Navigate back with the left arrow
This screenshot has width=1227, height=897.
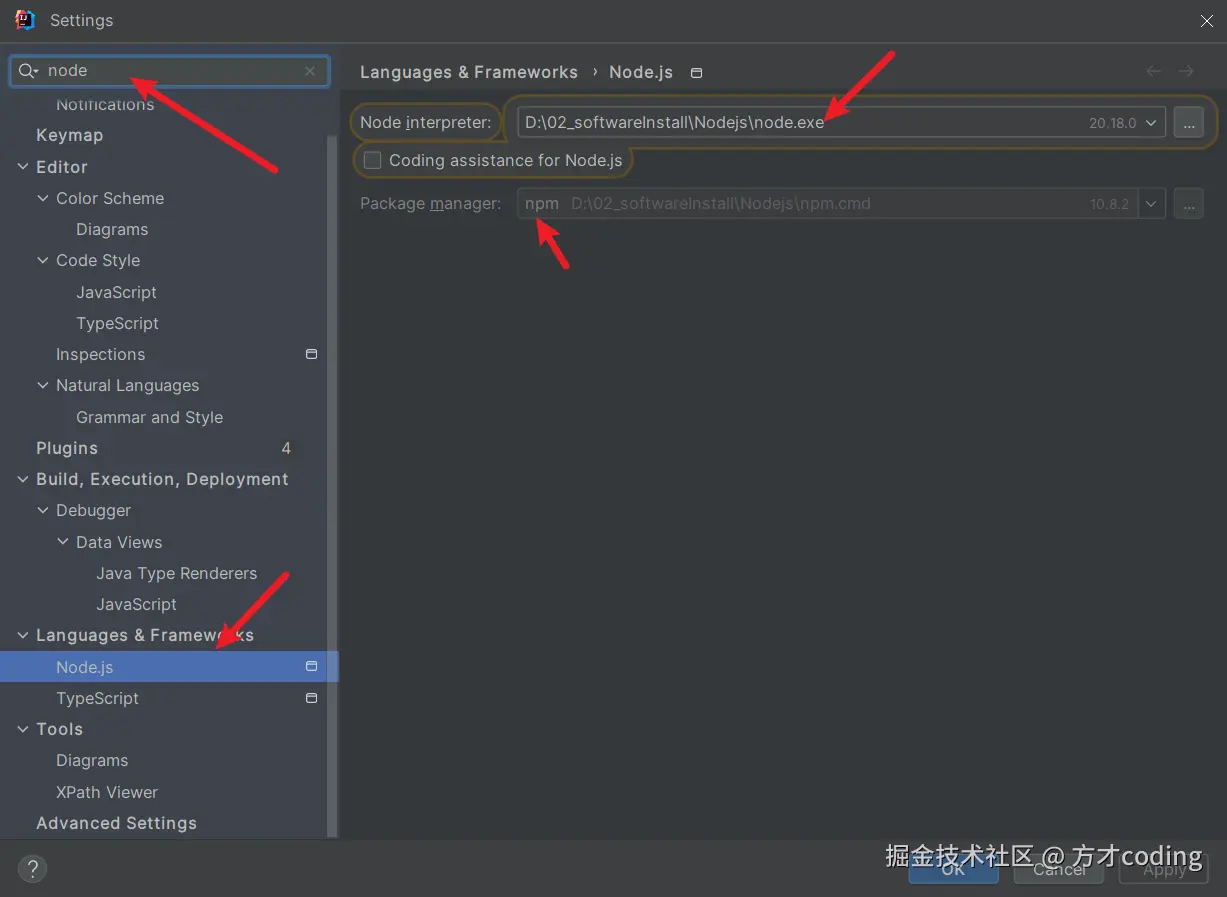1154,71
